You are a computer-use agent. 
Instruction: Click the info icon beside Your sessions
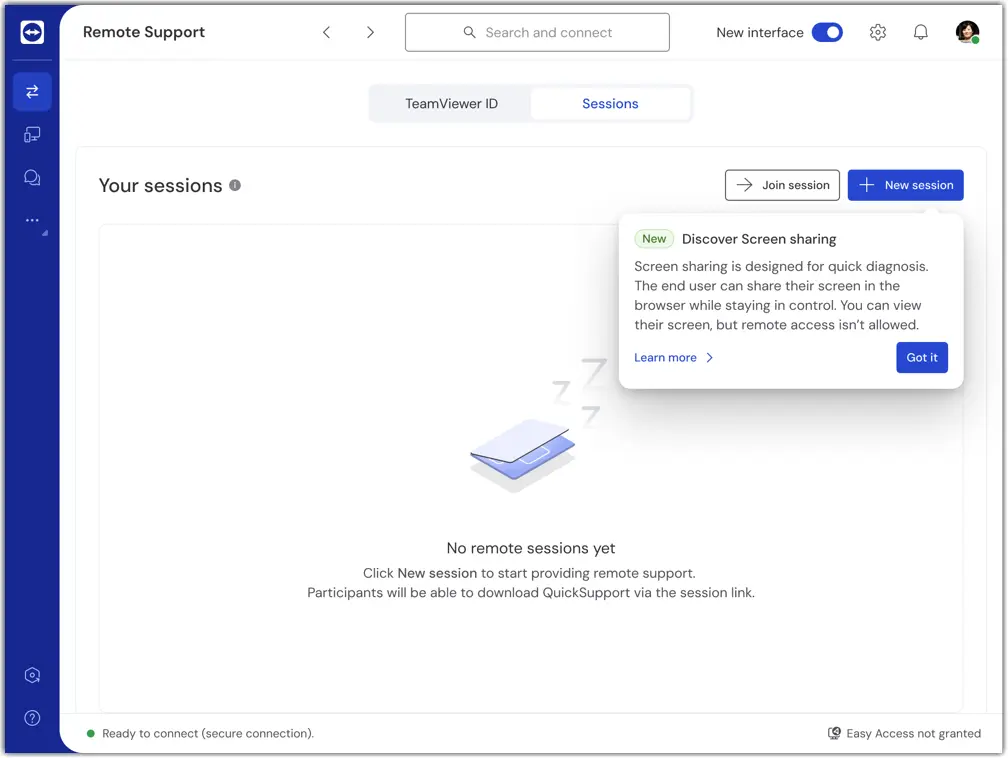click(235, 185)
